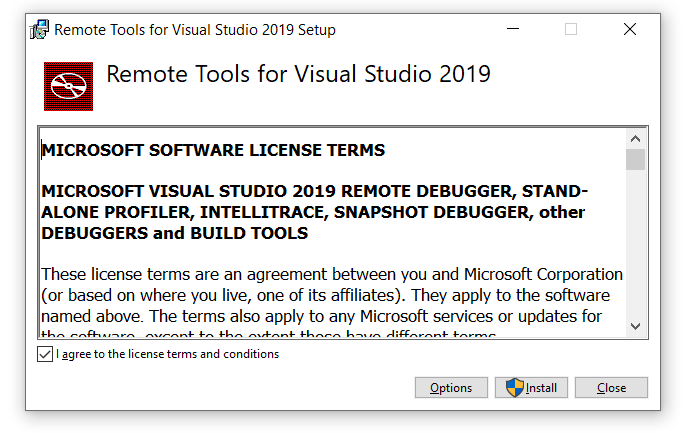Image resolution: width=685 pixels, height=433 pixels.
Task: Minimize the setup window
Action: click(513, 29)
